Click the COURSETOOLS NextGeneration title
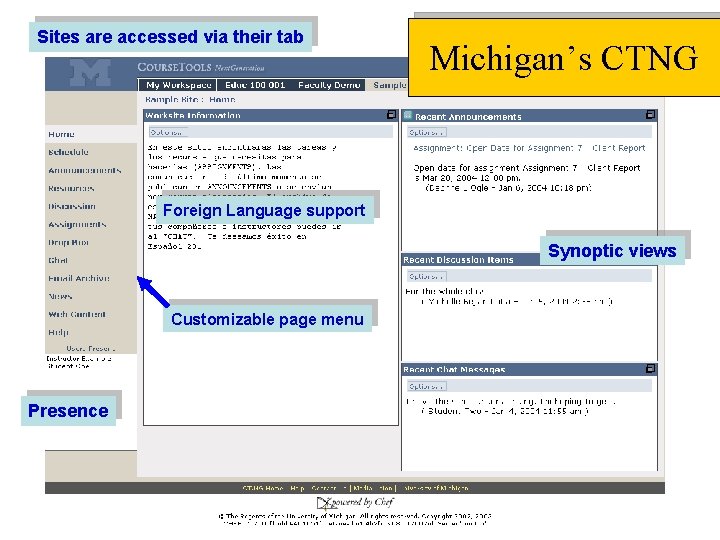720x540 pixels. point(201,68)
